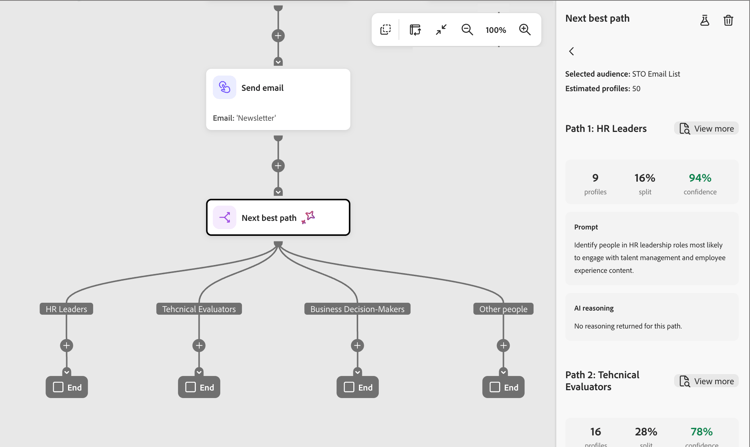
Task: Click the 16% split value
Action: [x=645, y=178]
